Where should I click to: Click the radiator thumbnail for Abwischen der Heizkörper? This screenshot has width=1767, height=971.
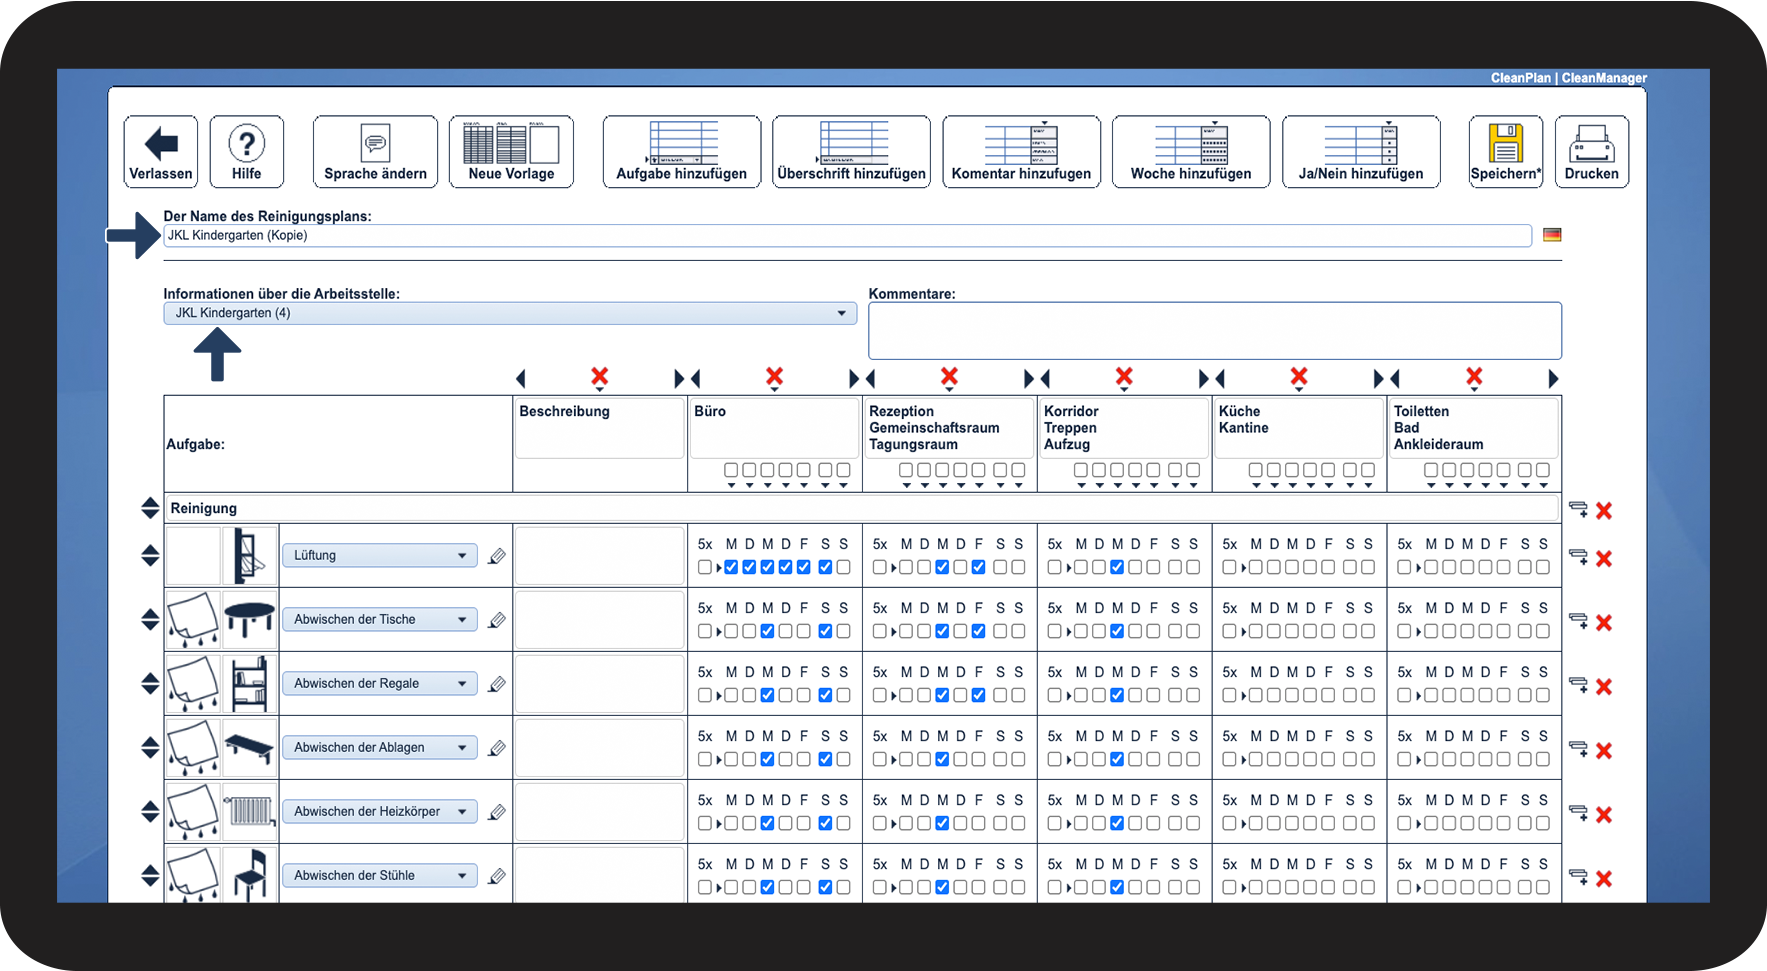coord(250,812)
